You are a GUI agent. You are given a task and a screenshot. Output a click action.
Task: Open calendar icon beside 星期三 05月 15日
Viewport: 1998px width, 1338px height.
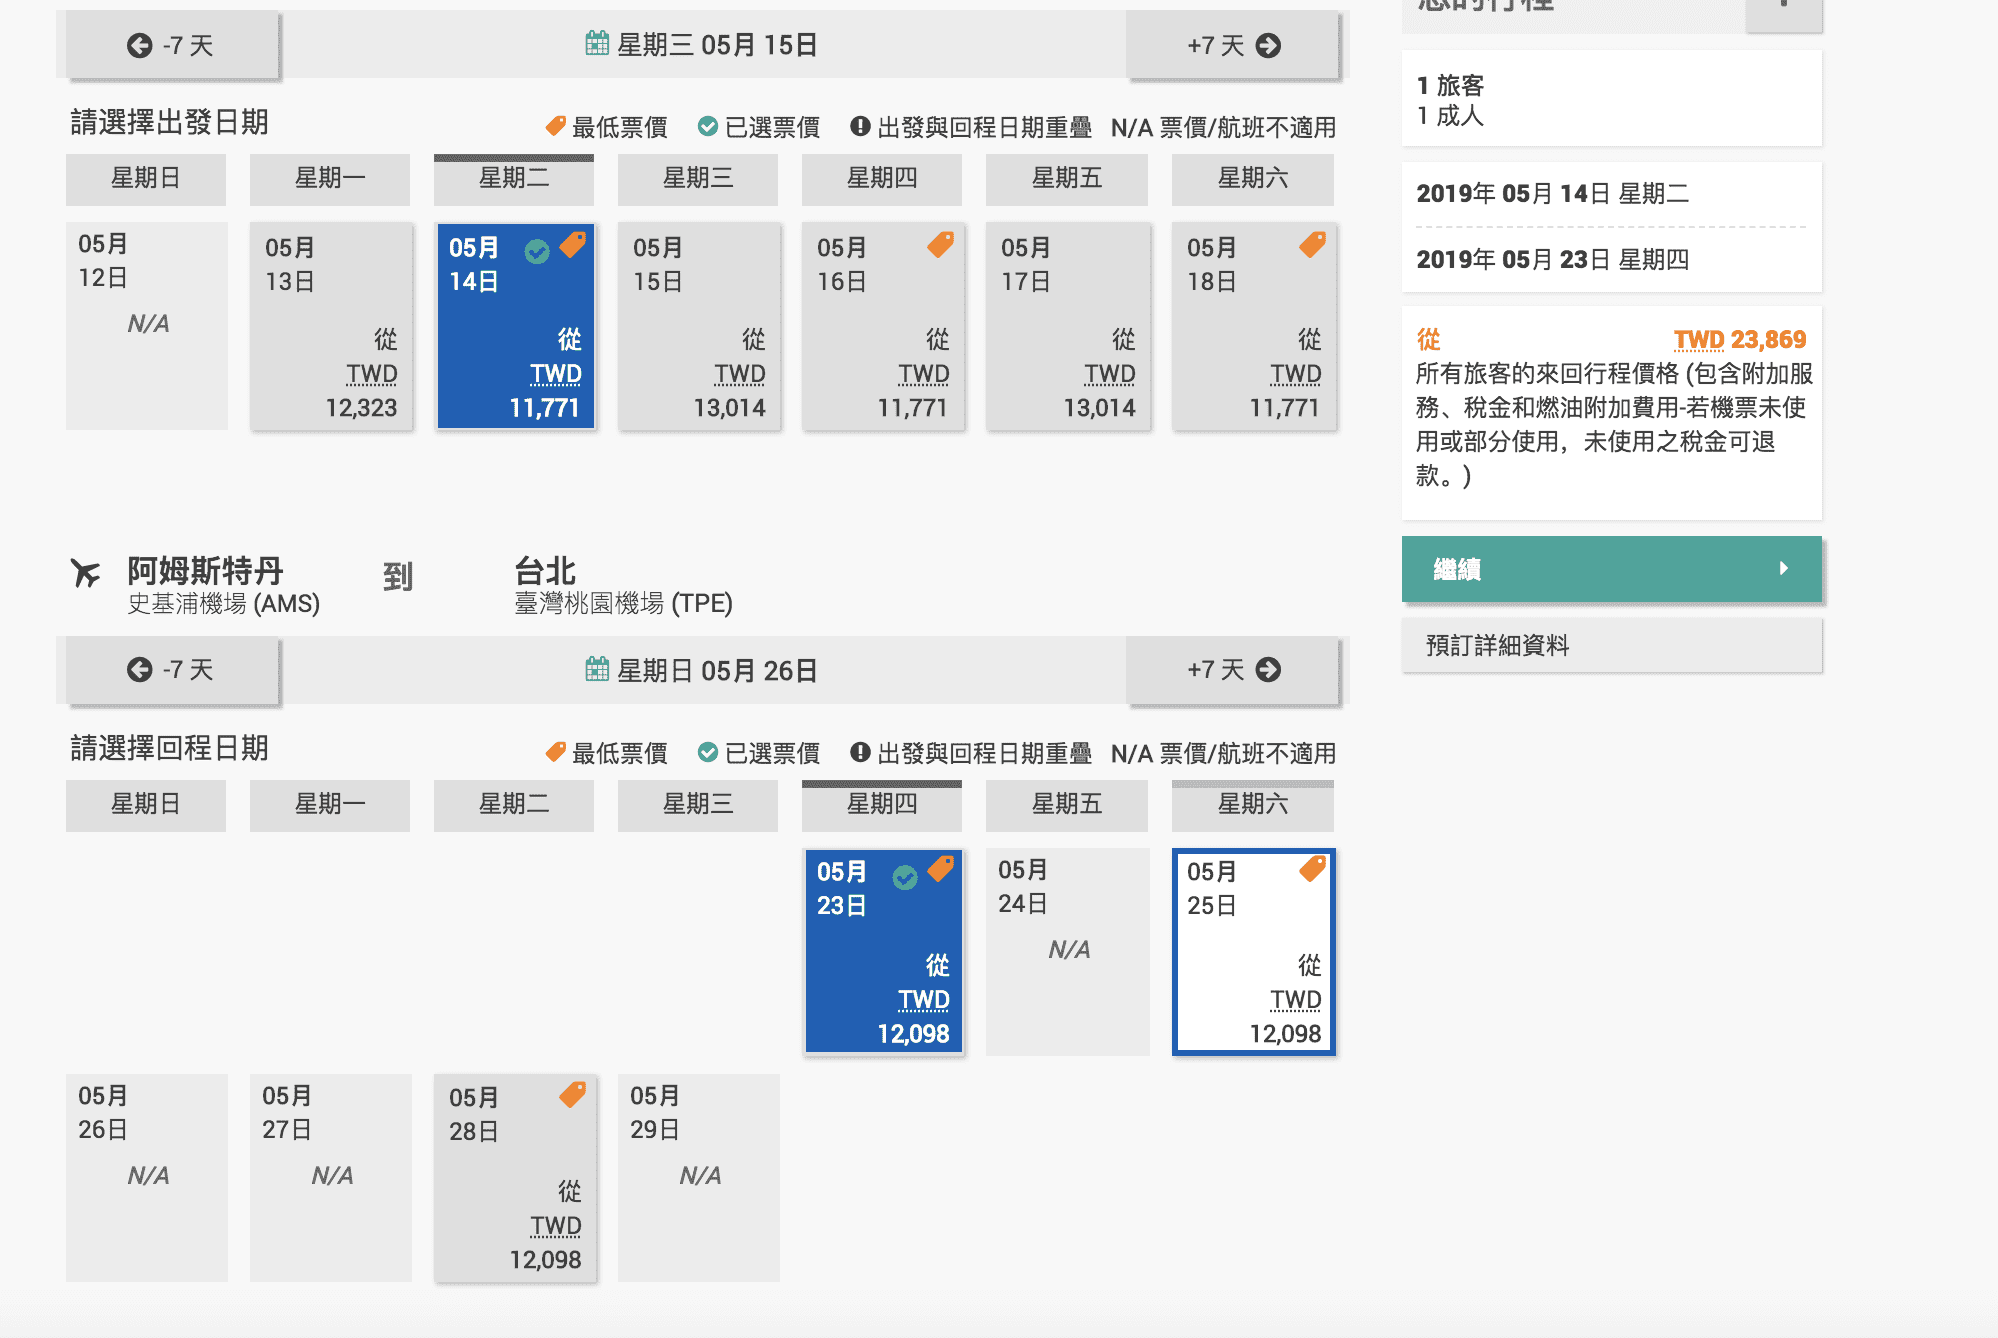597,43
